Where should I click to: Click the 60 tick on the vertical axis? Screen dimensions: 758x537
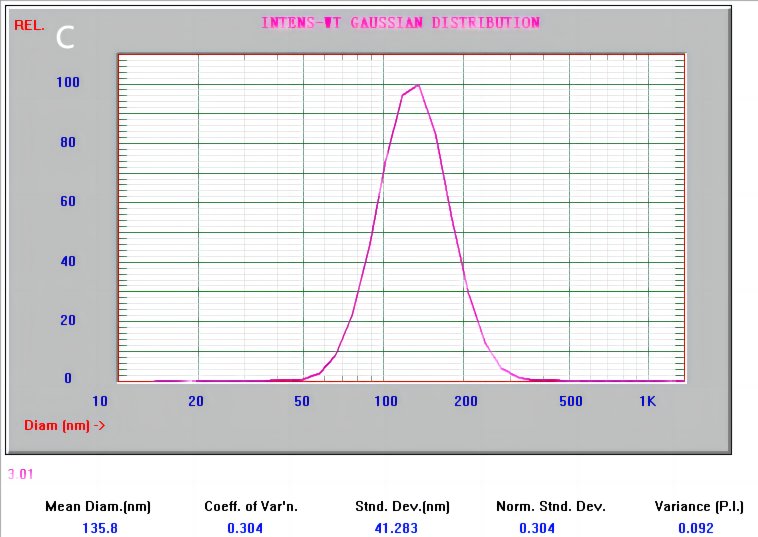(68, 201)
